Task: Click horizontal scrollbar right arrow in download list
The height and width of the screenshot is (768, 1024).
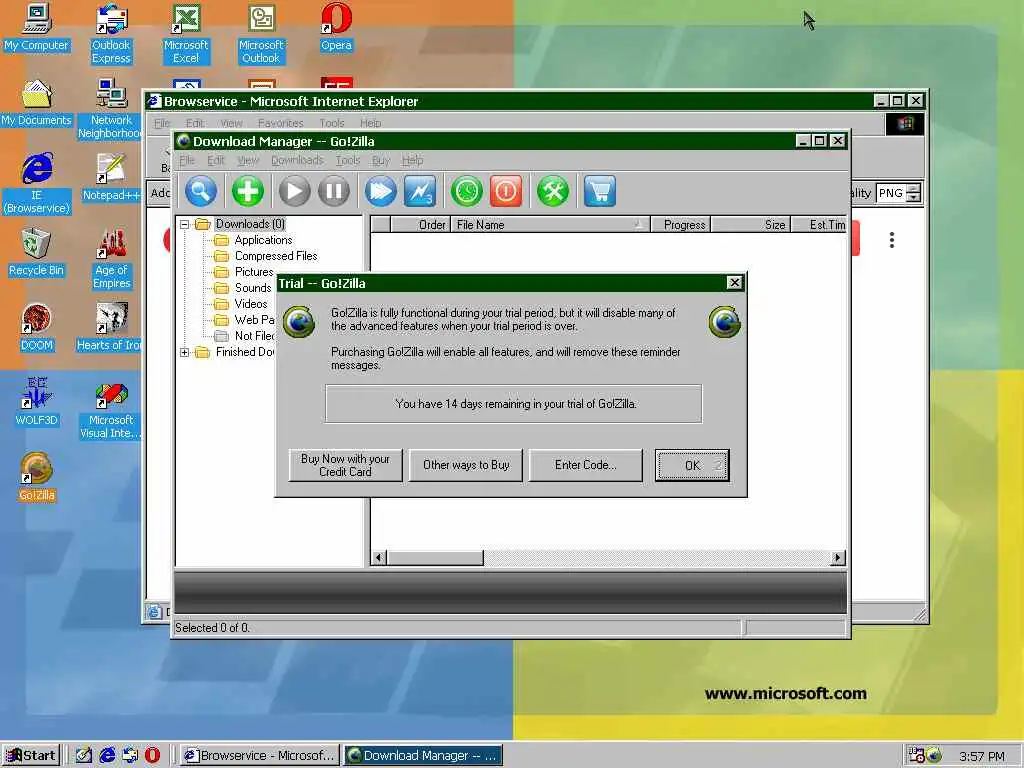Action: (838, 558)
